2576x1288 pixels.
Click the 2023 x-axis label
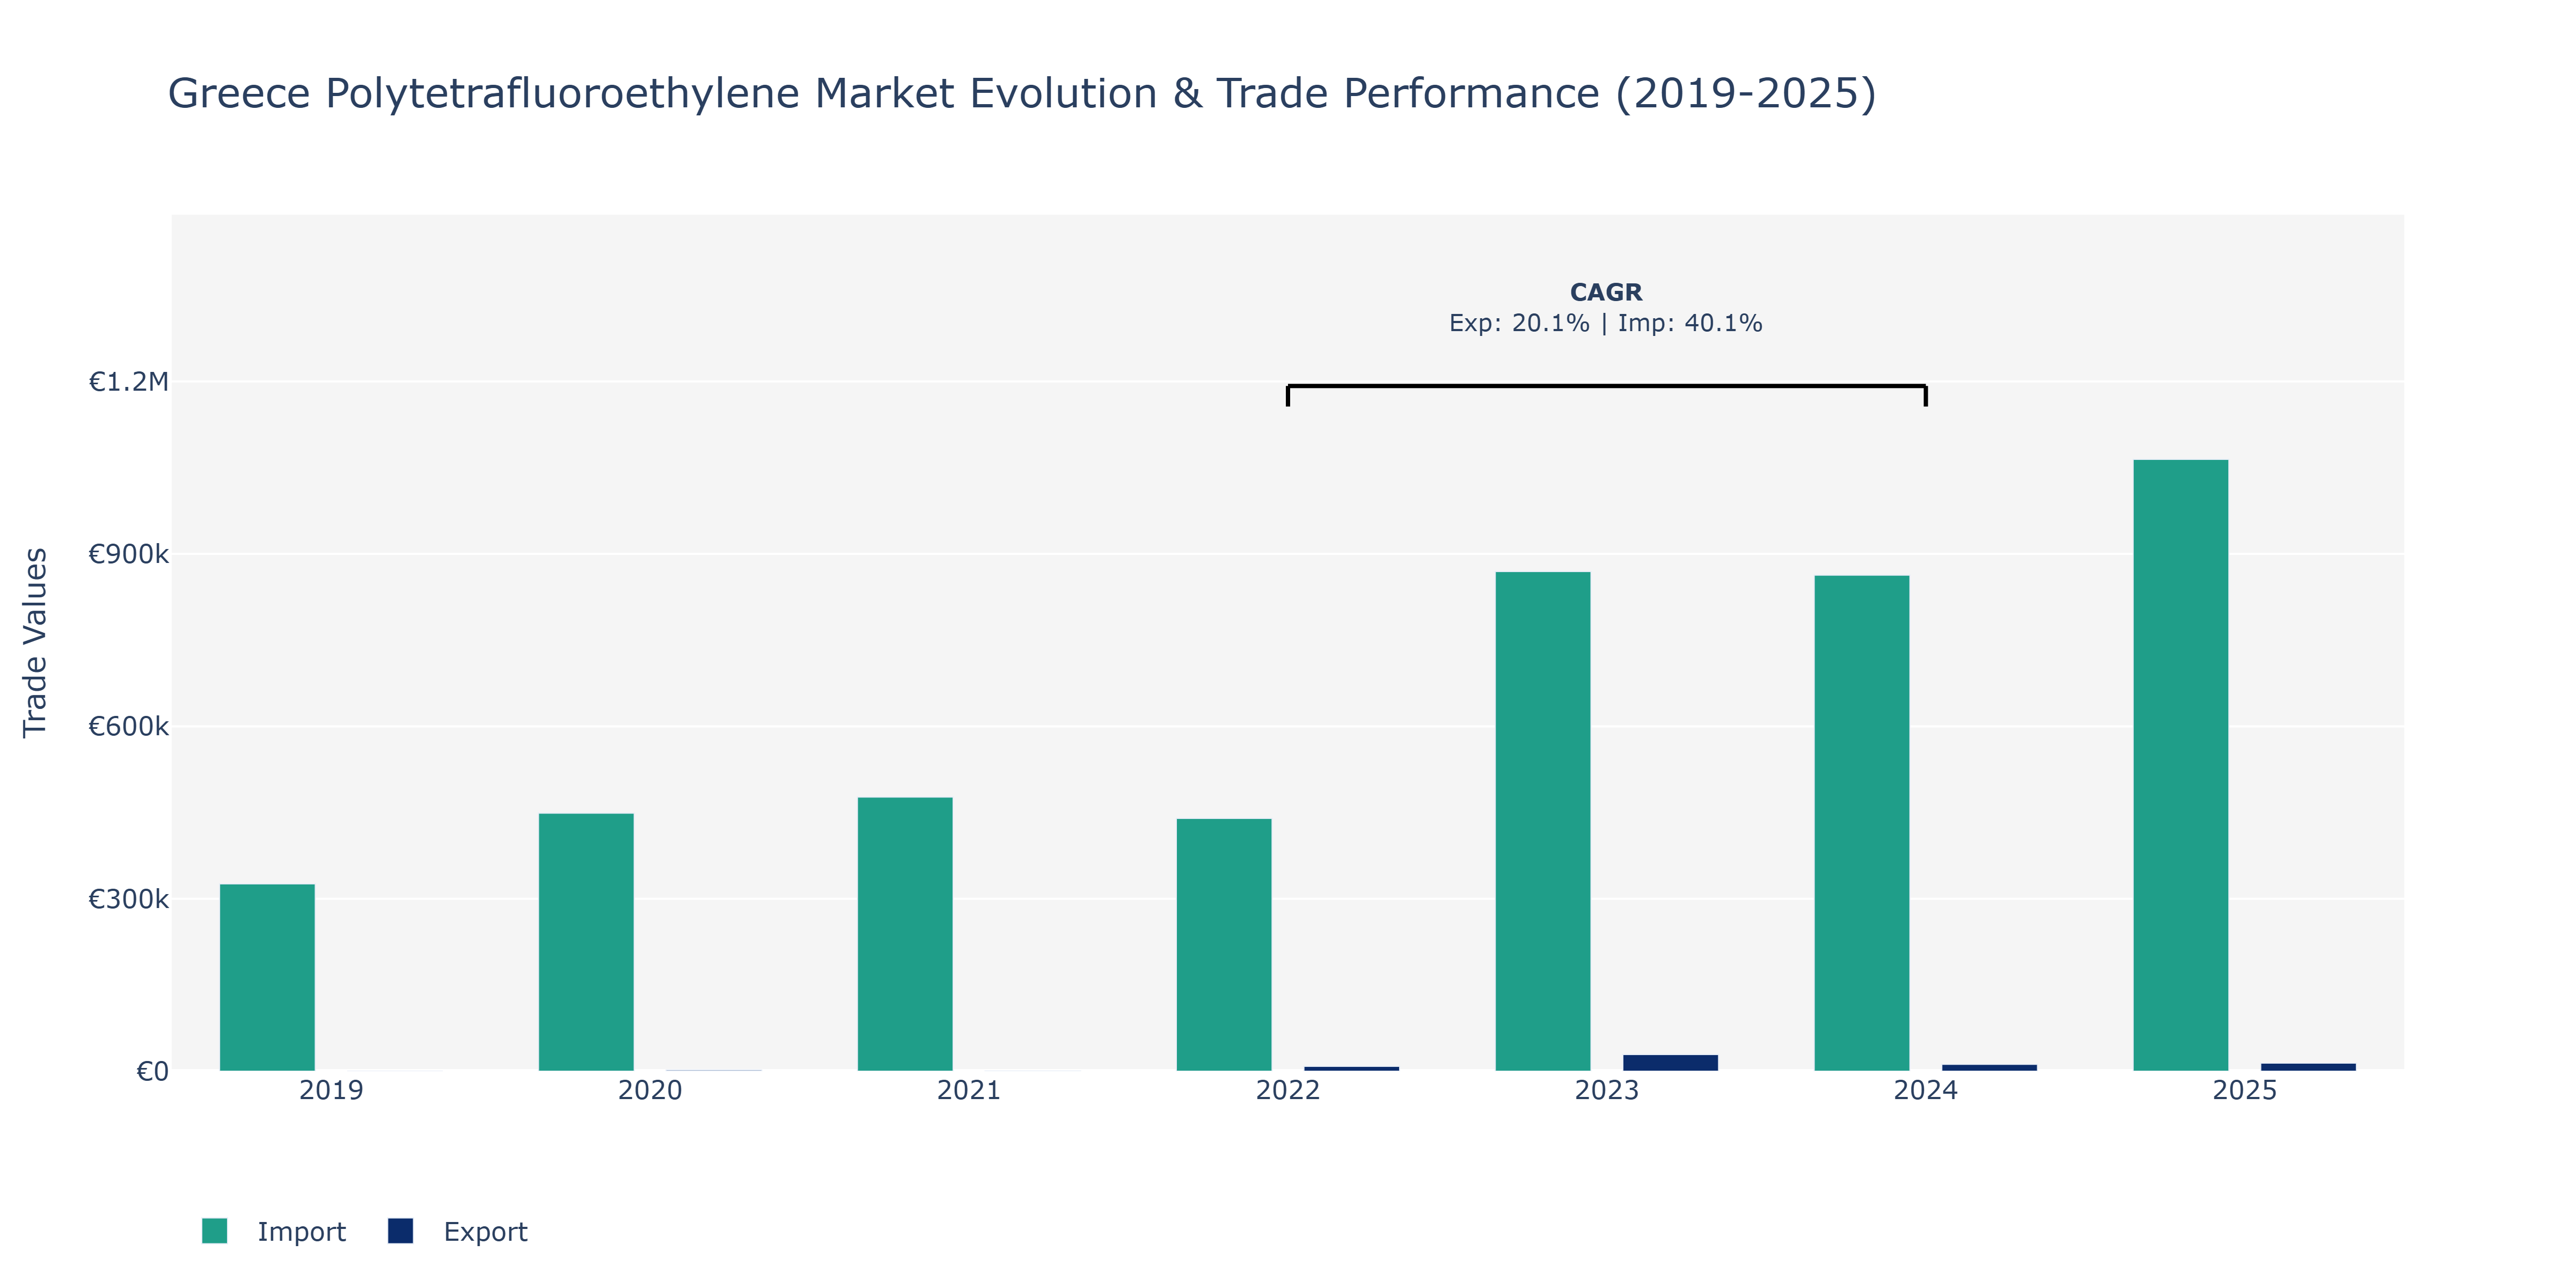(1607, 1090)
